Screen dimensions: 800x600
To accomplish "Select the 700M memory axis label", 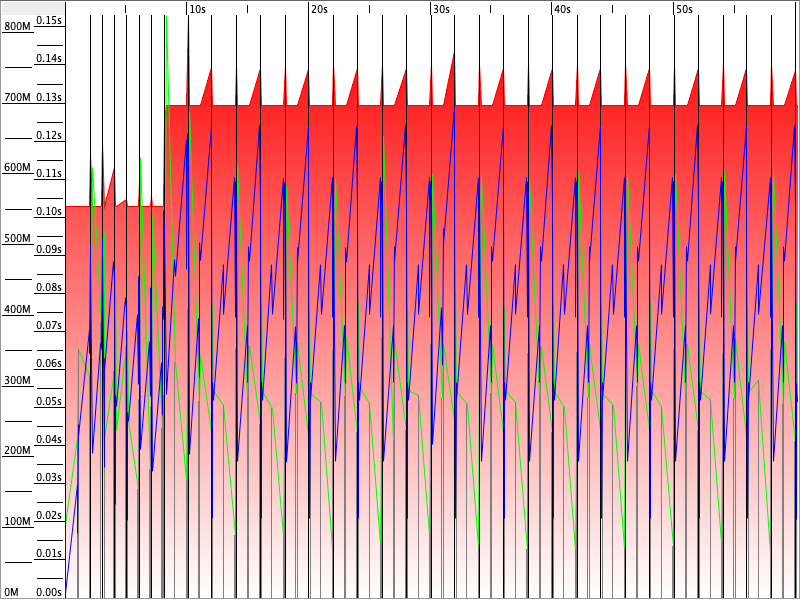I will pyautogui.click(x=18, y=98).
